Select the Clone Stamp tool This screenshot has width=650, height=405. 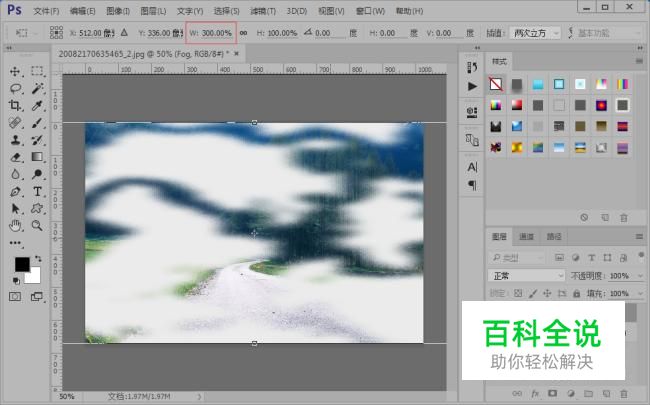coord(15,140)
